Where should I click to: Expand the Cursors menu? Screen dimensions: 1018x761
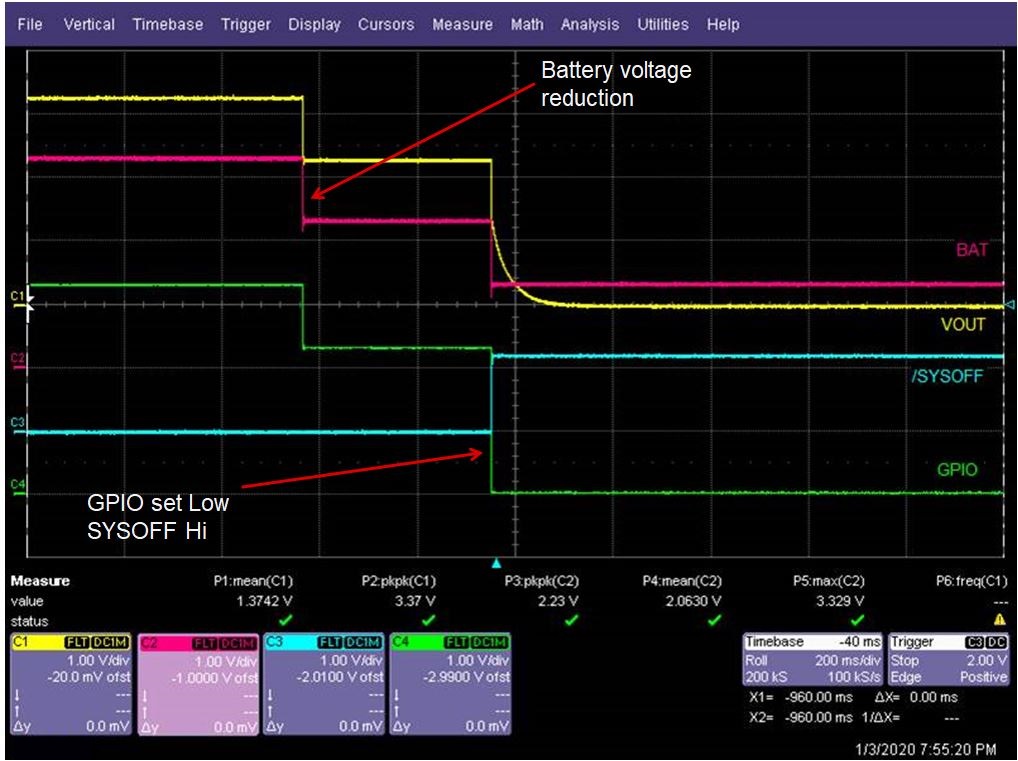tap(386, 24)
